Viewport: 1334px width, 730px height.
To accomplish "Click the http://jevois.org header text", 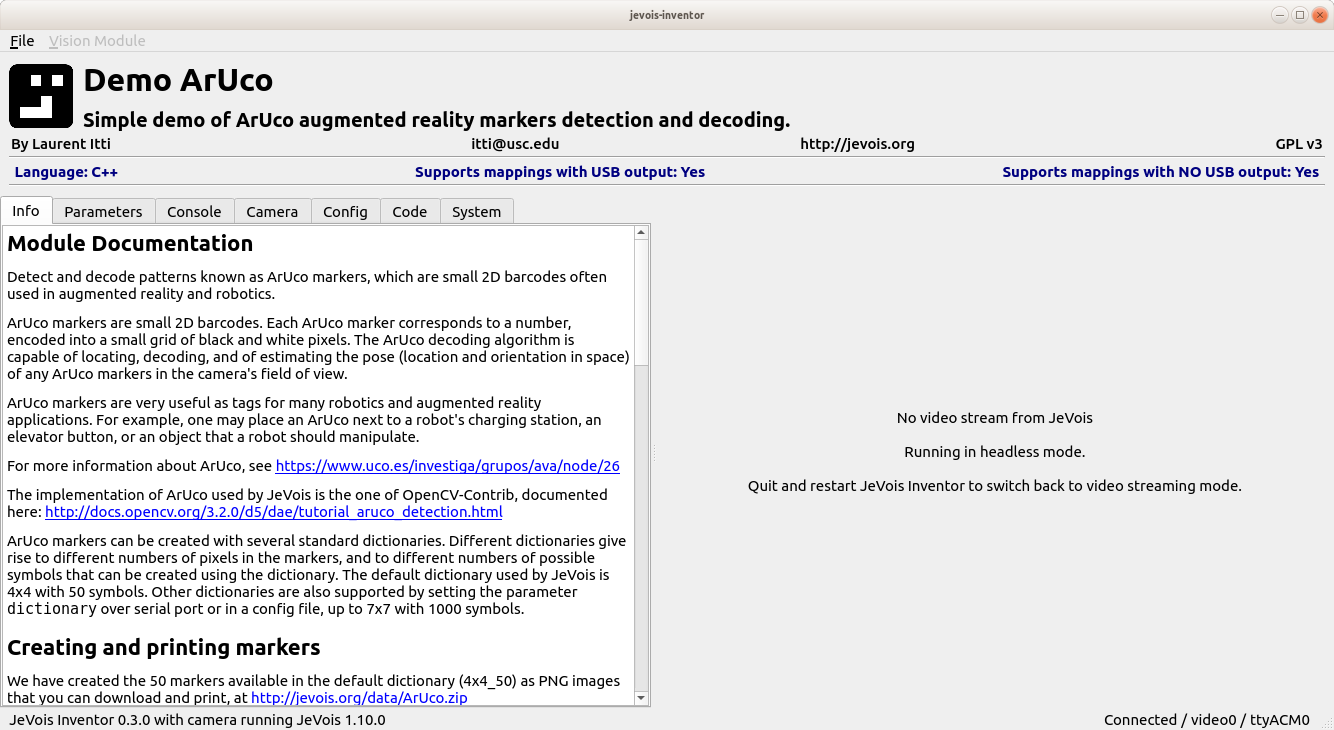I will [857, 144].
